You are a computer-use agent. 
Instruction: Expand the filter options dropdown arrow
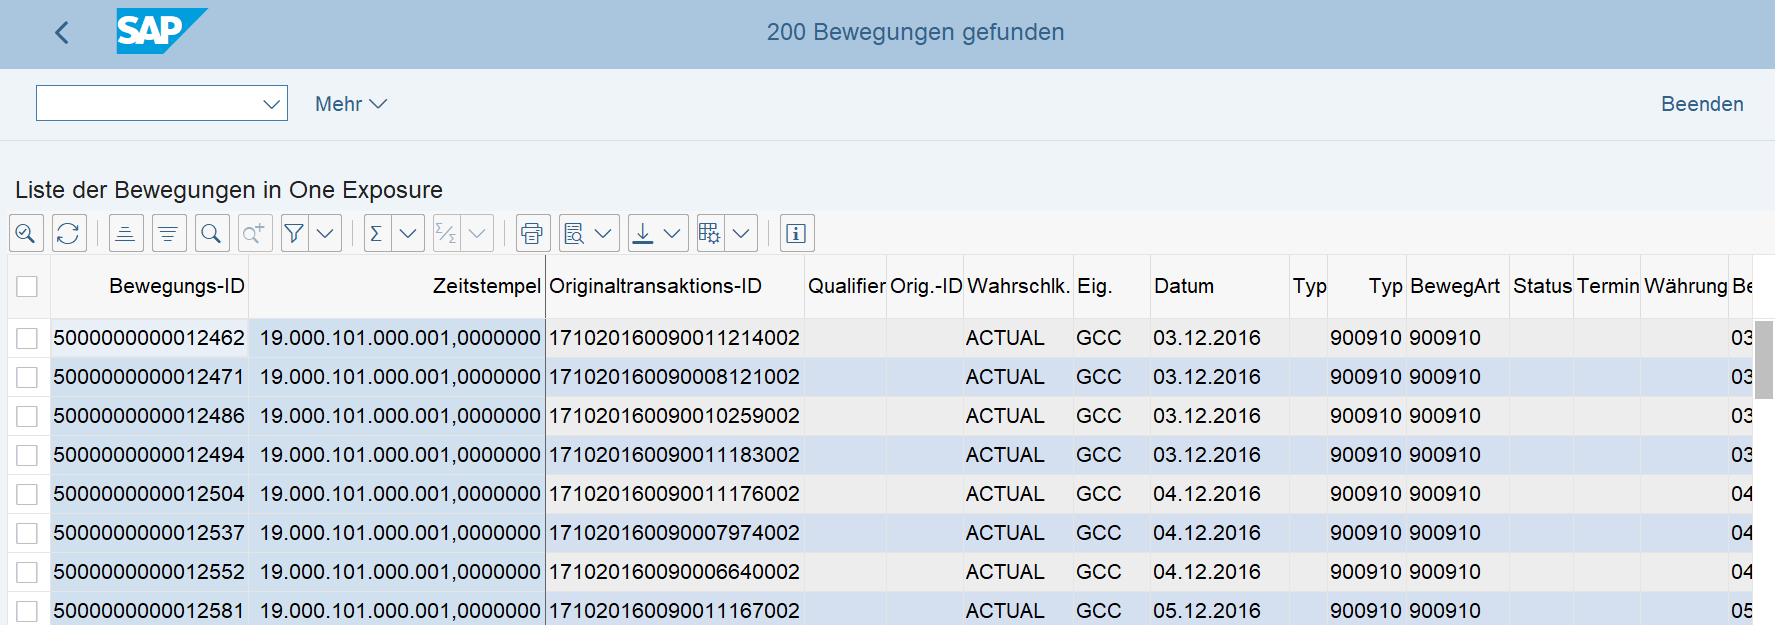point(325,233)
